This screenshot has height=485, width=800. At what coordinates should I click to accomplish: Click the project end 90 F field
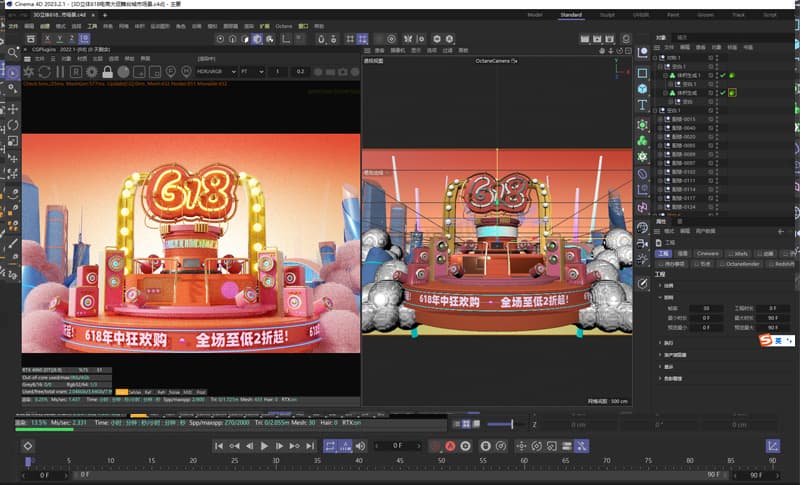[x=757, y=475]
